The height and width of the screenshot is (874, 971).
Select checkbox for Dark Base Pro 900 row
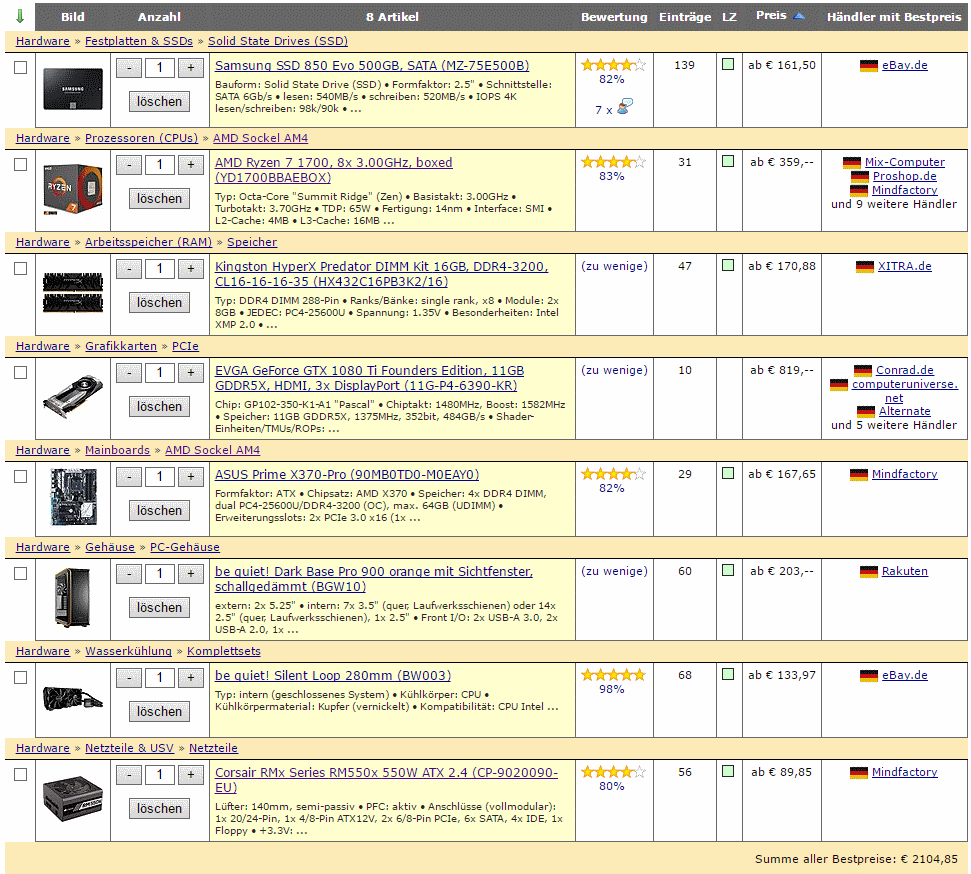[20, 574]
